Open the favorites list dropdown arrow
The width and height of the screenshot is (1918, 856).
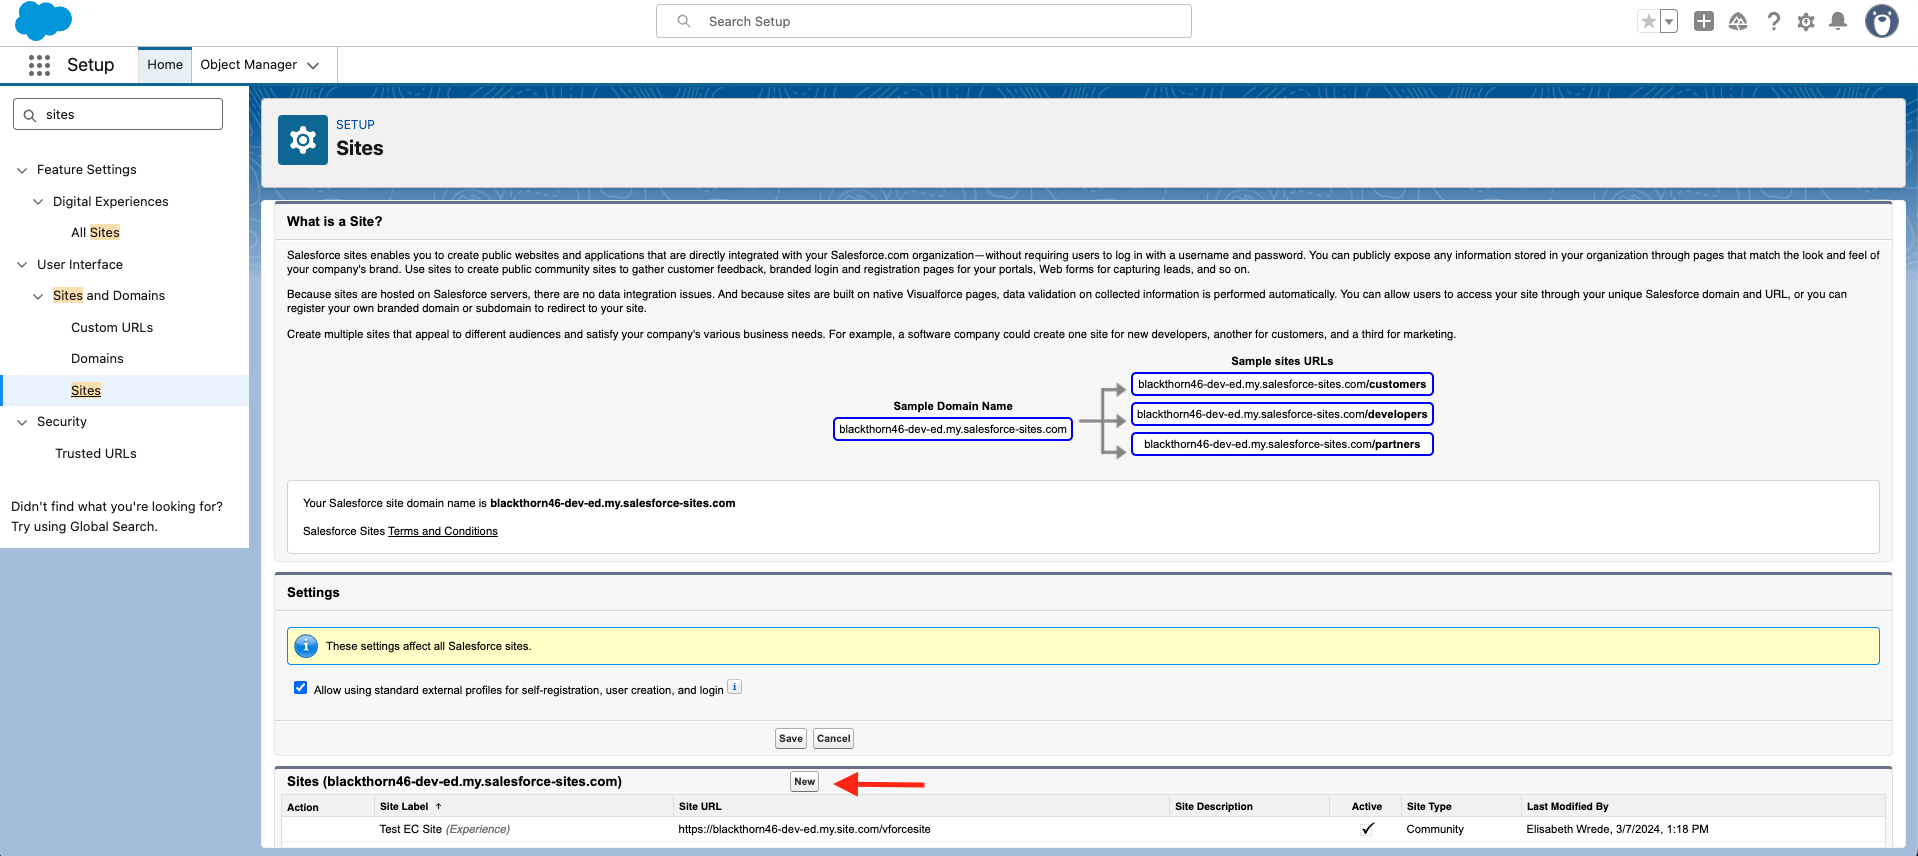[1668, 21]
